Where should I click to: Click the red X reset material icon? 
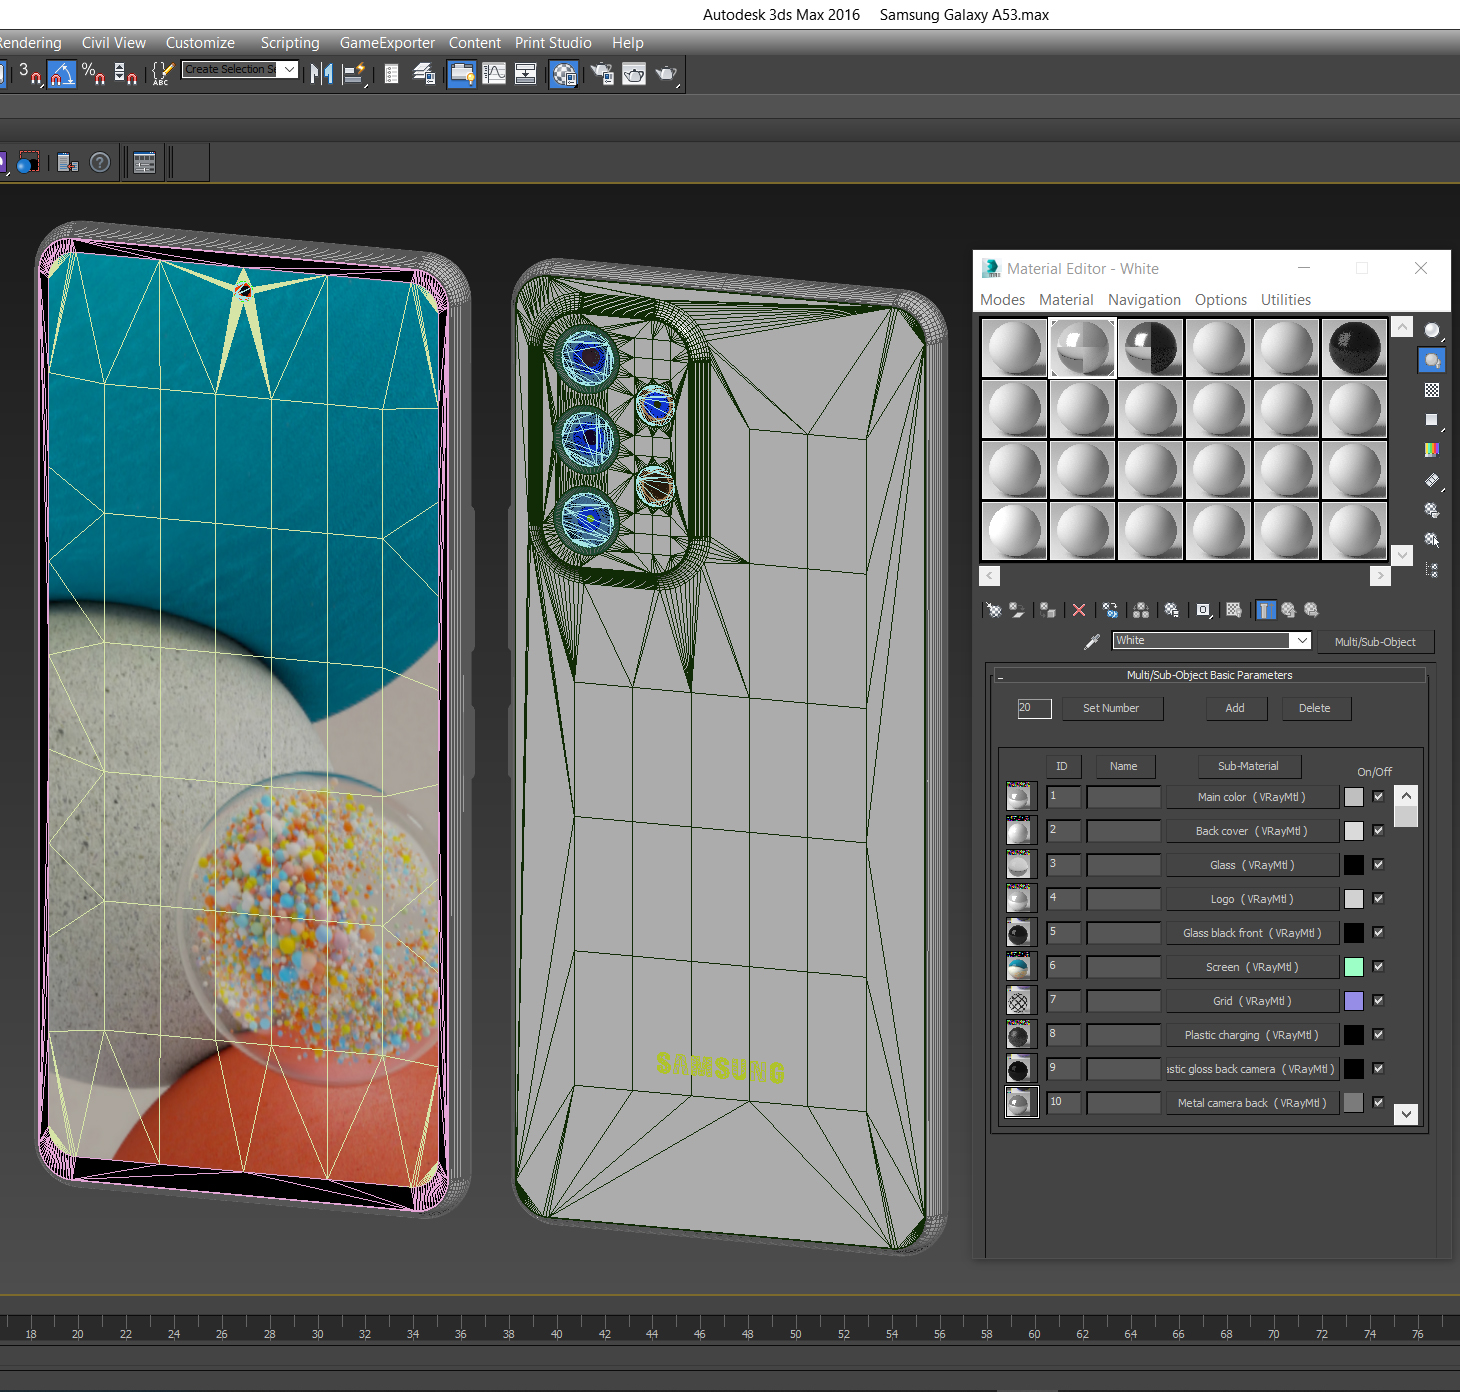[1079, 610]
